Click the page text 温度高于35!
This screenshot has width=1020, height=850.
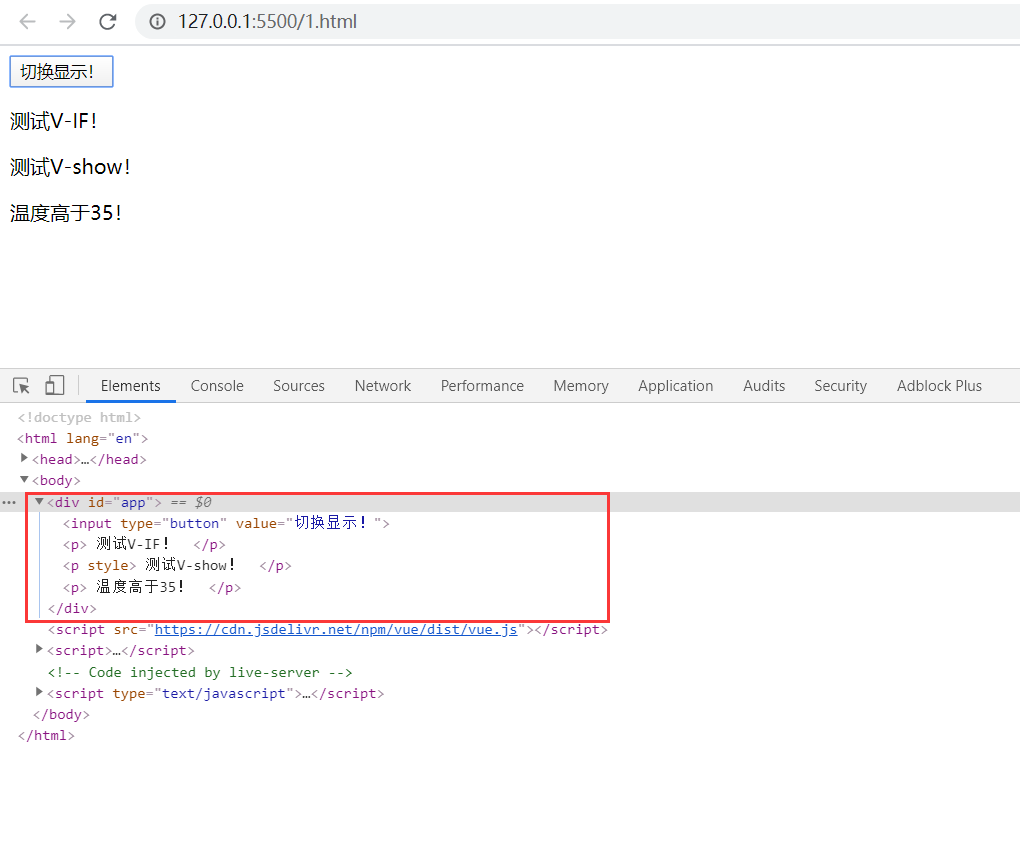pyautogui.click(x=66, y=213)
